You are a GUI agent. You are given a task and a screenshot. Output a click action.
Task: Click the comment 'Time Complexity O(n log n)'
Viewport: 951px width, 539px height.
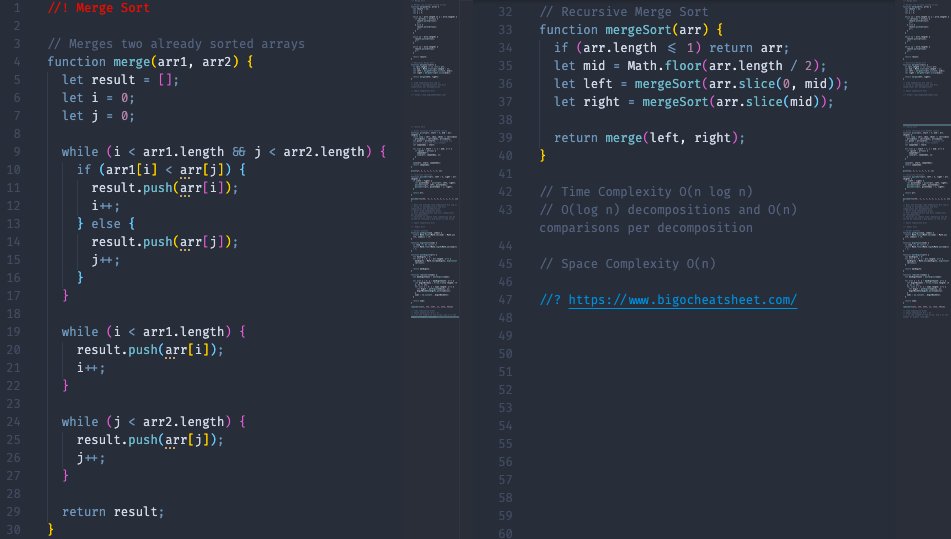[657, 192]
